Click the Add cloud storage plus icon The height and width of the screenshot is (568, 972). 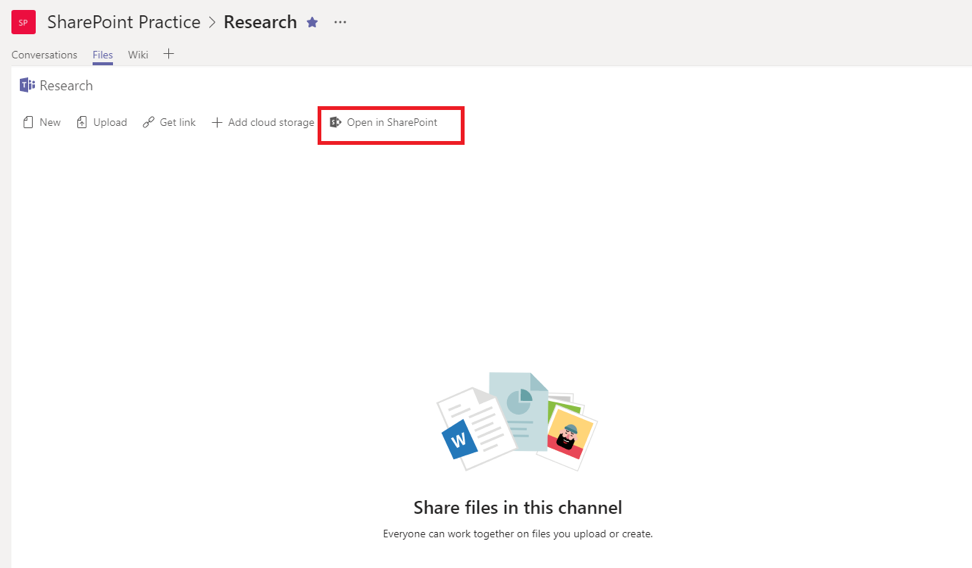pos(217,122)
